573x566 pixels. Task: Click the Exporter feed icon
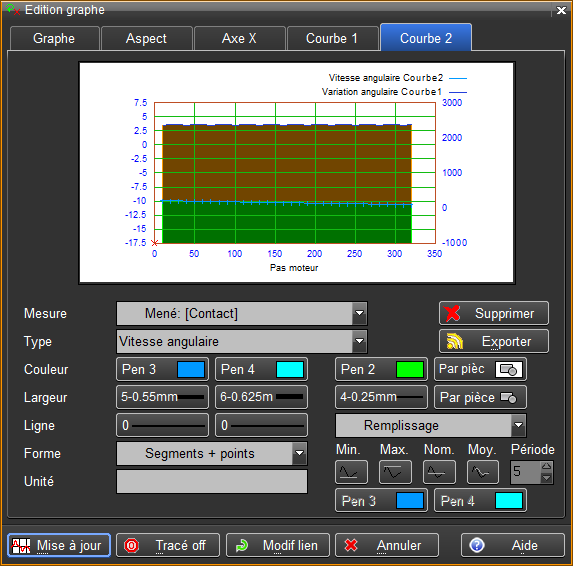pos(455,341)
